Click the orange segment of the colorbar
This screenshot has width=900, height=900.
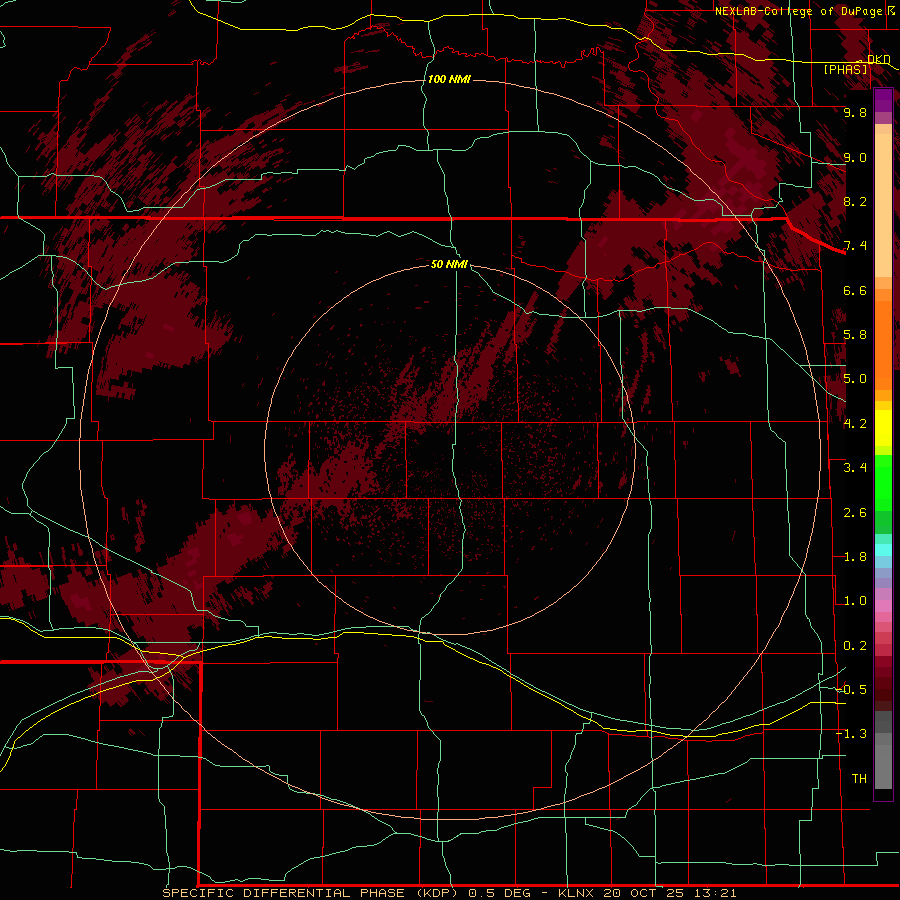(883, 346)
